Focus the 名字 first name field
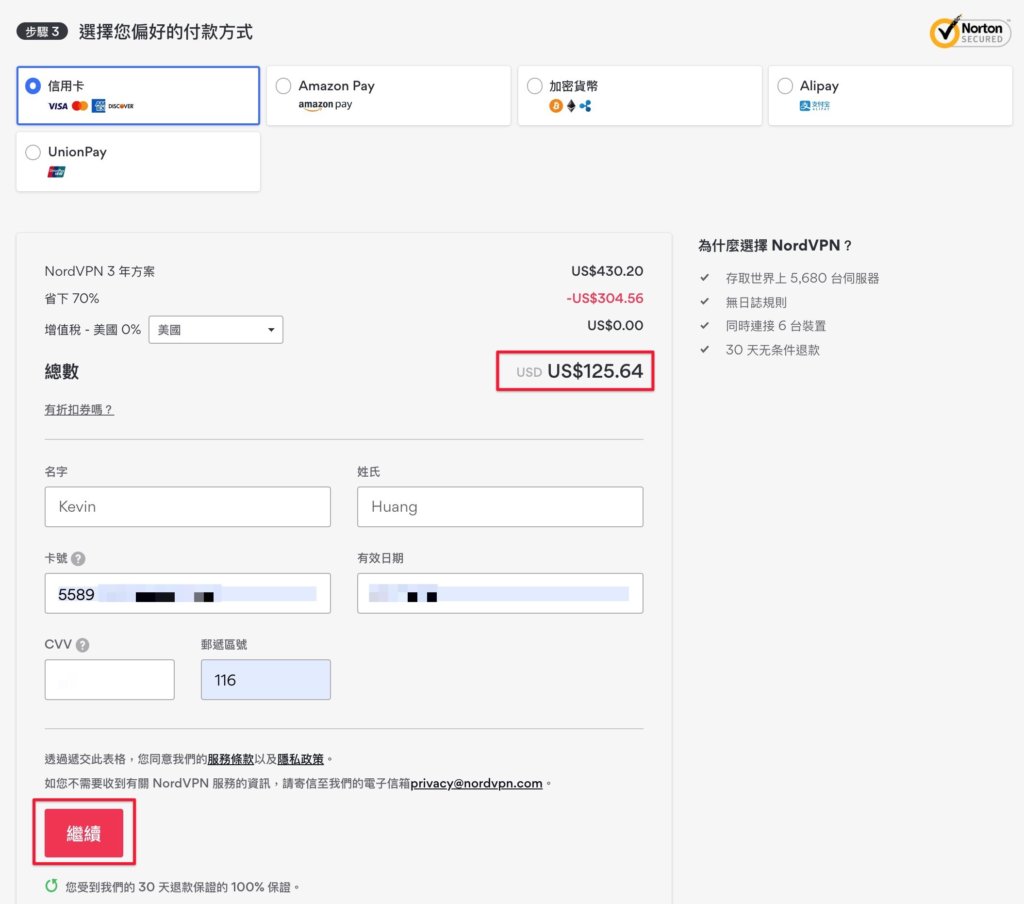The height and width of the screenshot is (904, 1024). pos(187,506)
